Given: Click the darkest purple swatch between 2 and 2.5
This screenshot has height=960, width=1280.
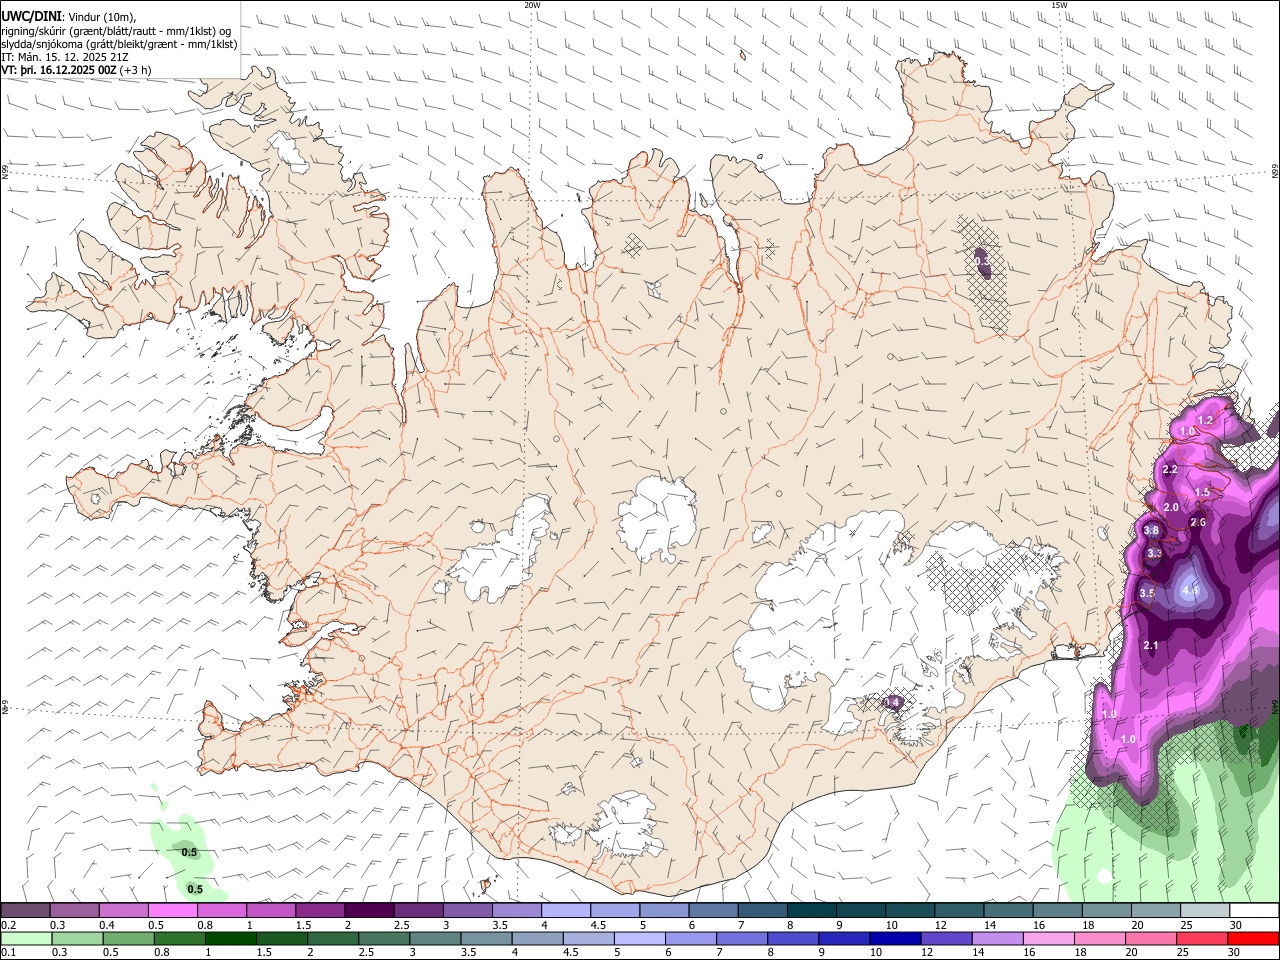Looking at the screenshot, I should pyautogui.click(x=369, y=911).
